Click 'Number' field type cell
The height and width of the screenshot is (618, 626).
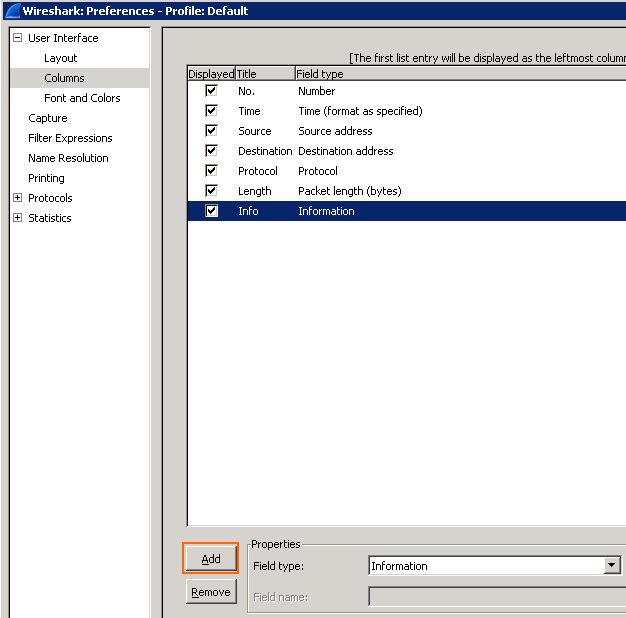(317, 91)
